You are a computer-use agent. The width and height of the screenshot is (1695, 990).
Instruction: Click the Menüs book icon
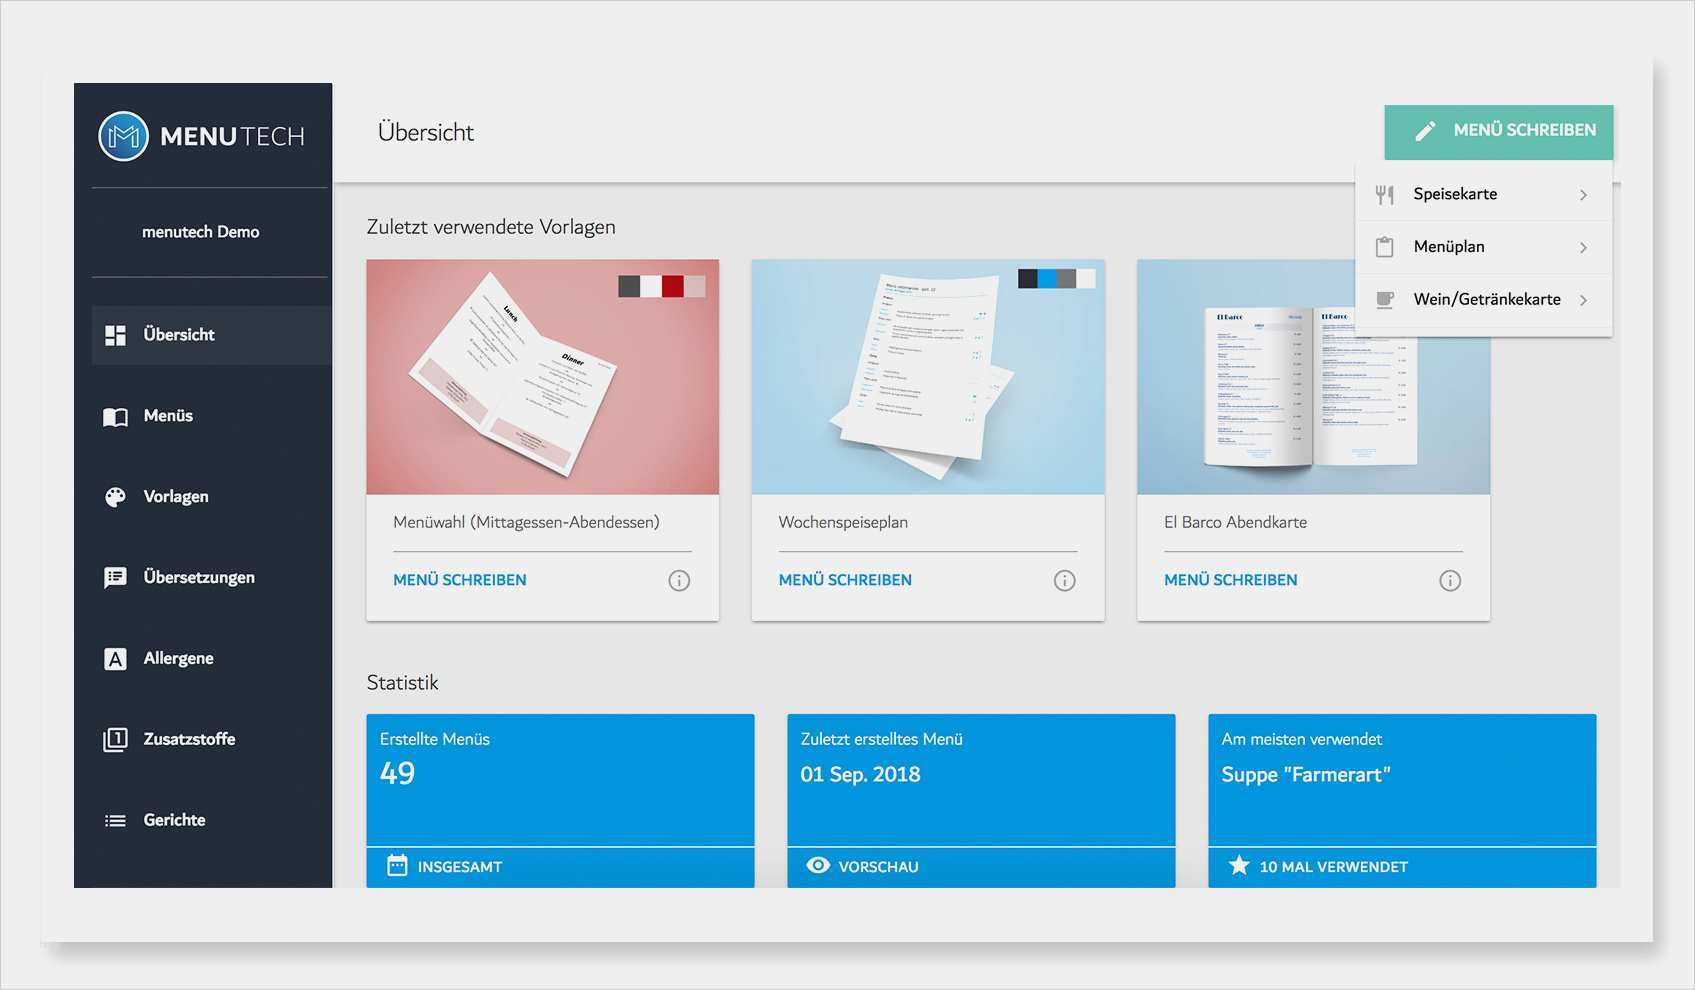click(116, 416)
